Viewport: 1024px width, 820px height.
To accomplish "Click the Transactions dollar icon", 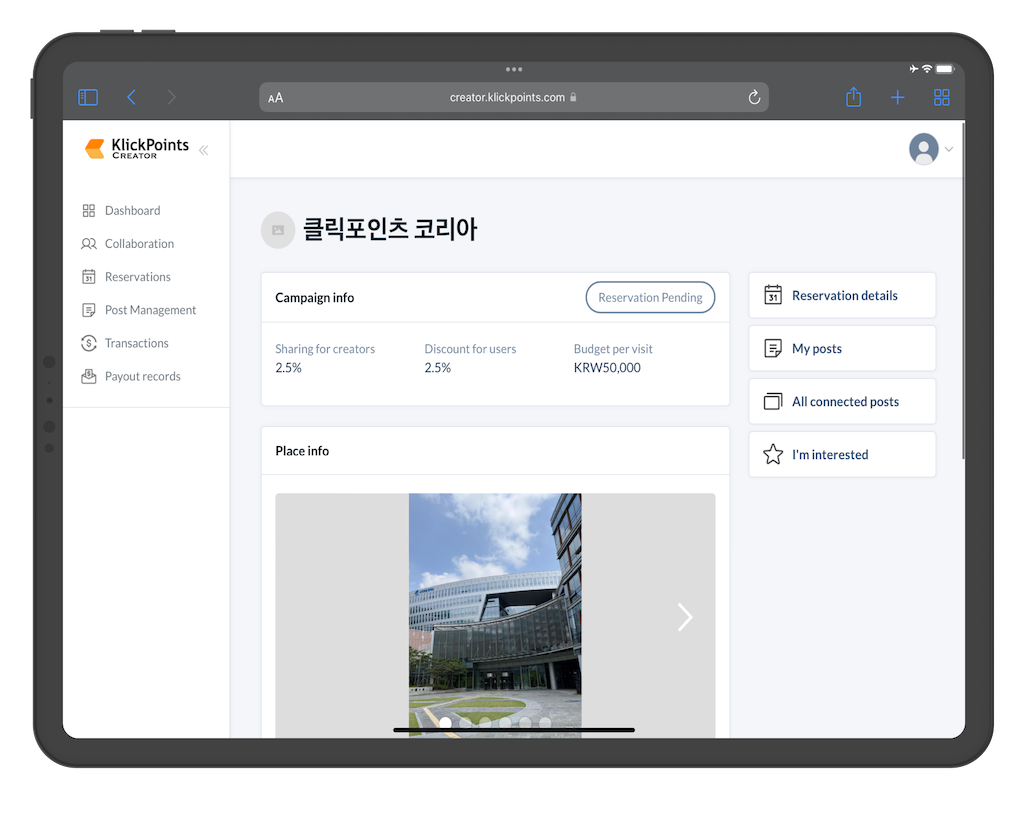I will click(89, 343).
